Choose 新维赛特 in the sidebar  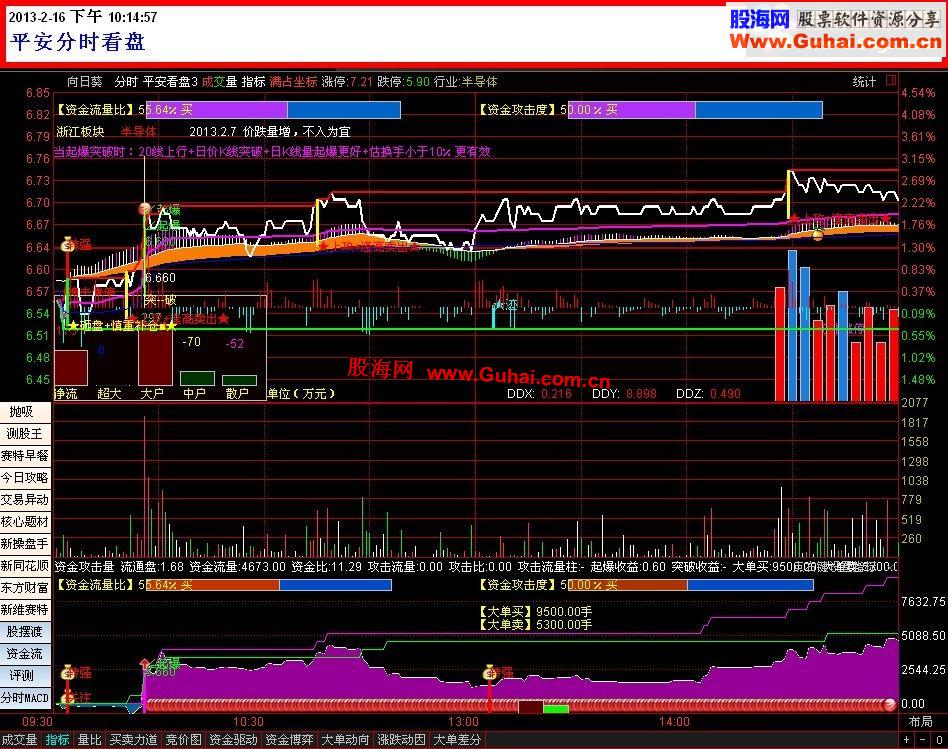25,610
